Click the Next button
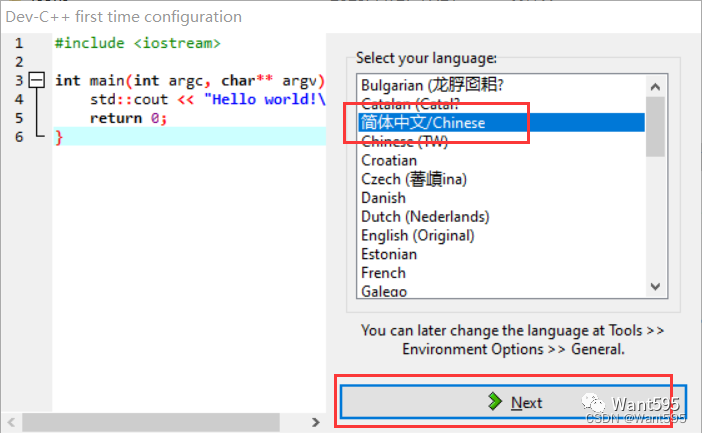702x433 pixels. 513,402
